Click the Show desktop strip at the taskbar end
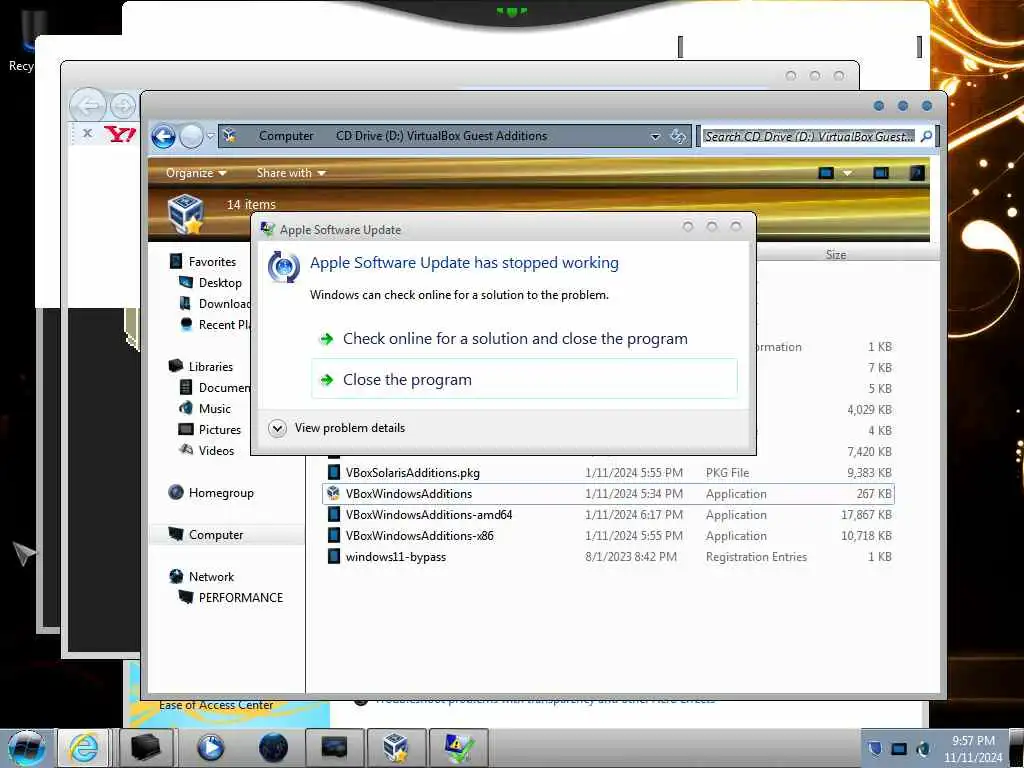 [1016, 748]
